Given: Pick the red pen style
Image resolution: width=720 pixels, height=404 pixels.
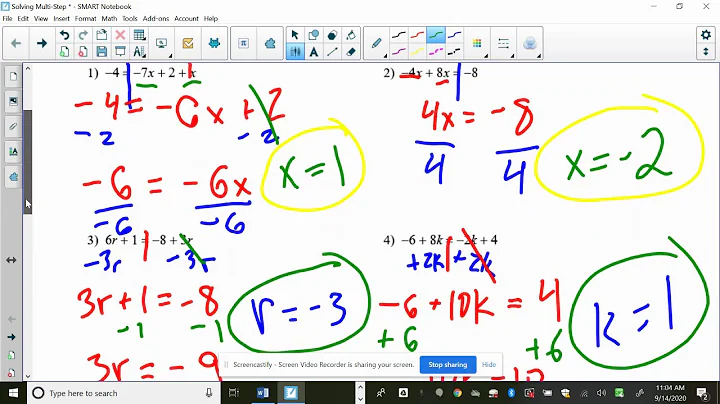Looking at the screenshot, I should tap(417, 35).
